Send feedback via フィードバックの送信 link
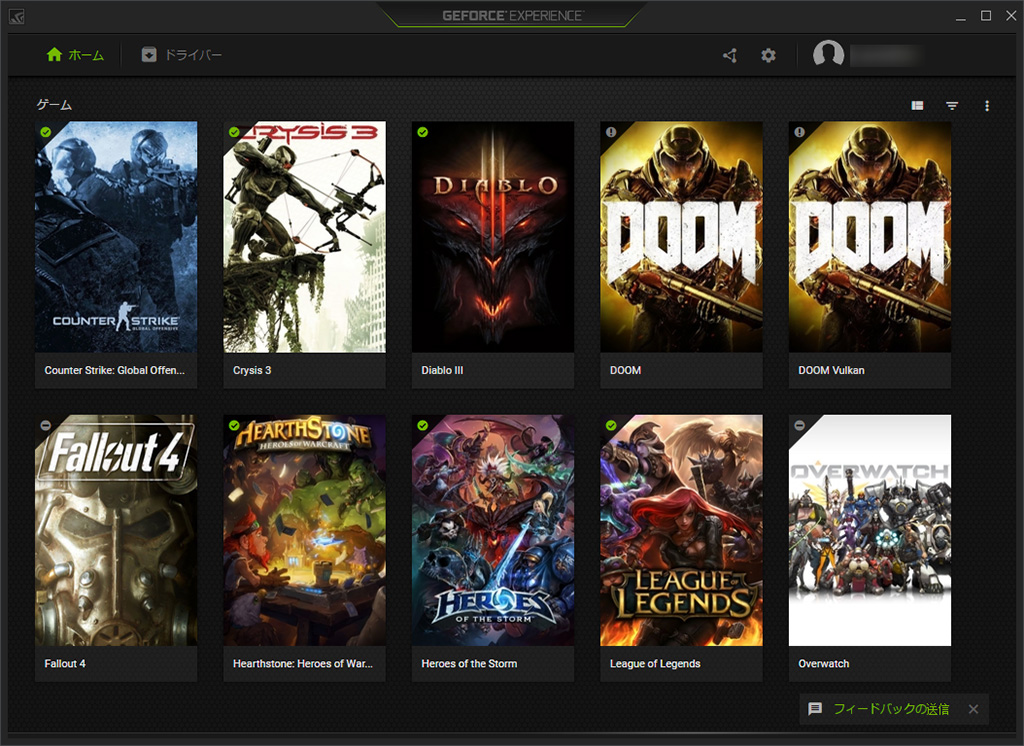The width and height of the screenshot is (1024, 746). pos(891,709)
